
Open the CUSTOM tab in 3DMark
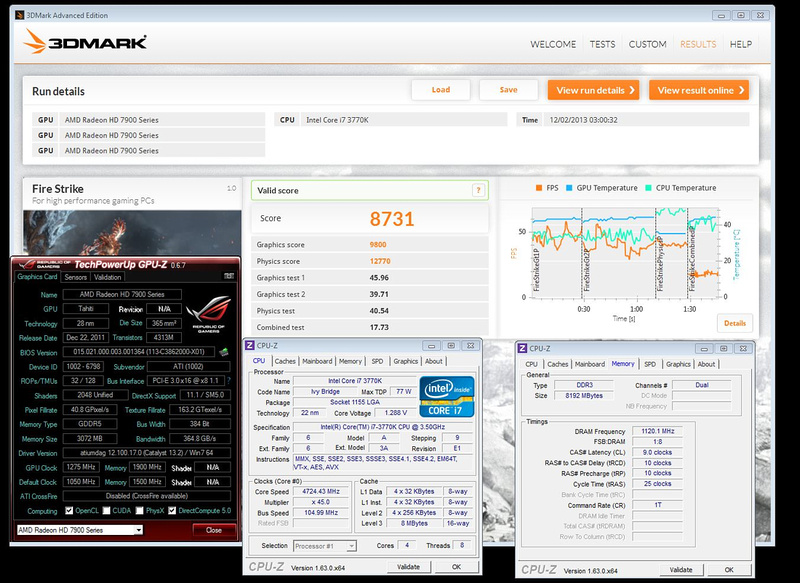tap(647, 44)
